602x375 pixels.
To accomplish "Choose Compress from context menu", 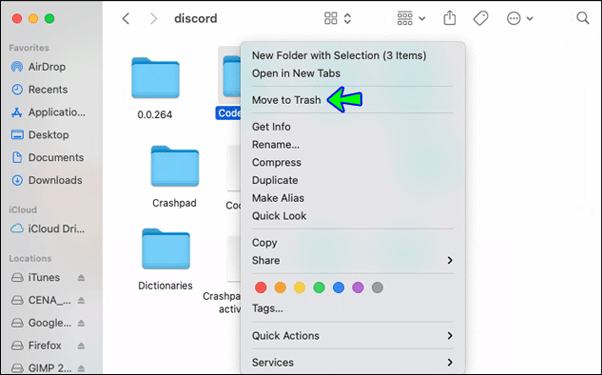I will tap(276, 162).
